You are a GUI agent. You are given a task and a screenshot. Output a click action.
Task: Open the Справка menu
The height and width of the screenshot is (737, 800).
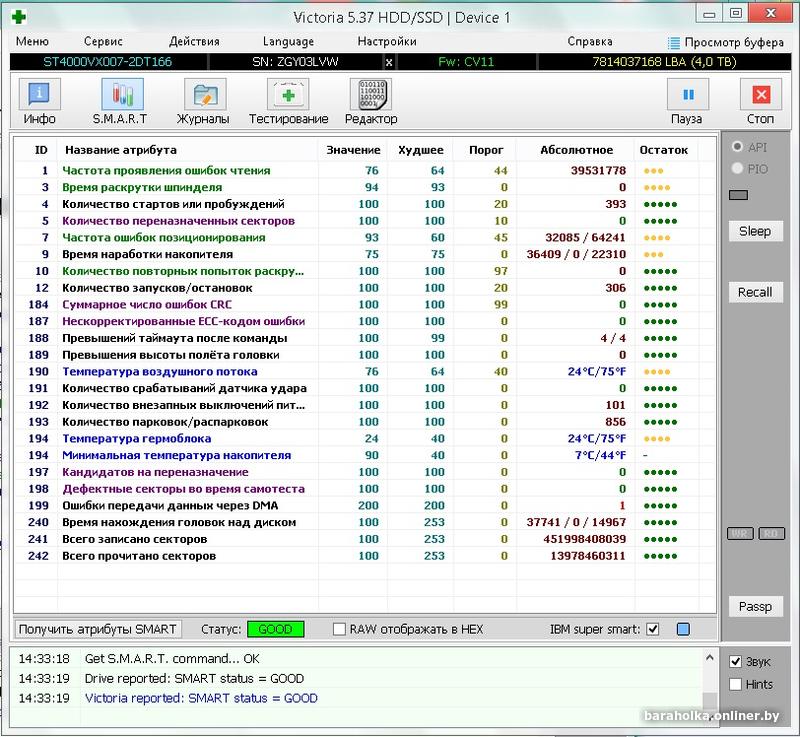[590, 41]
